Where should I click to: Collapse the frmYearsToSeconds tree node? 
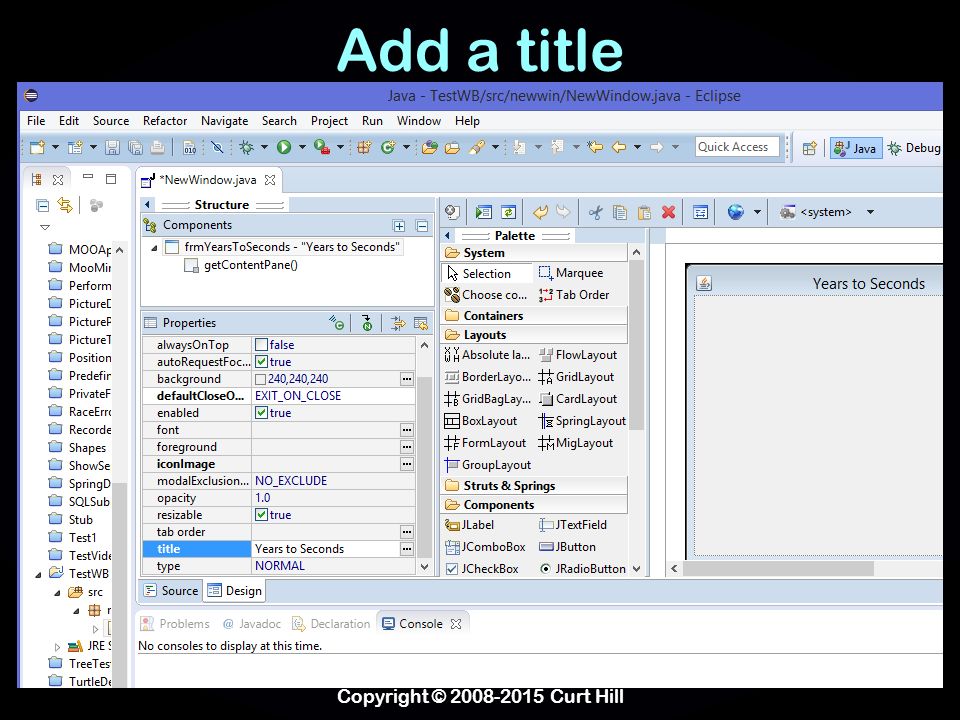(x=154, y=248)
